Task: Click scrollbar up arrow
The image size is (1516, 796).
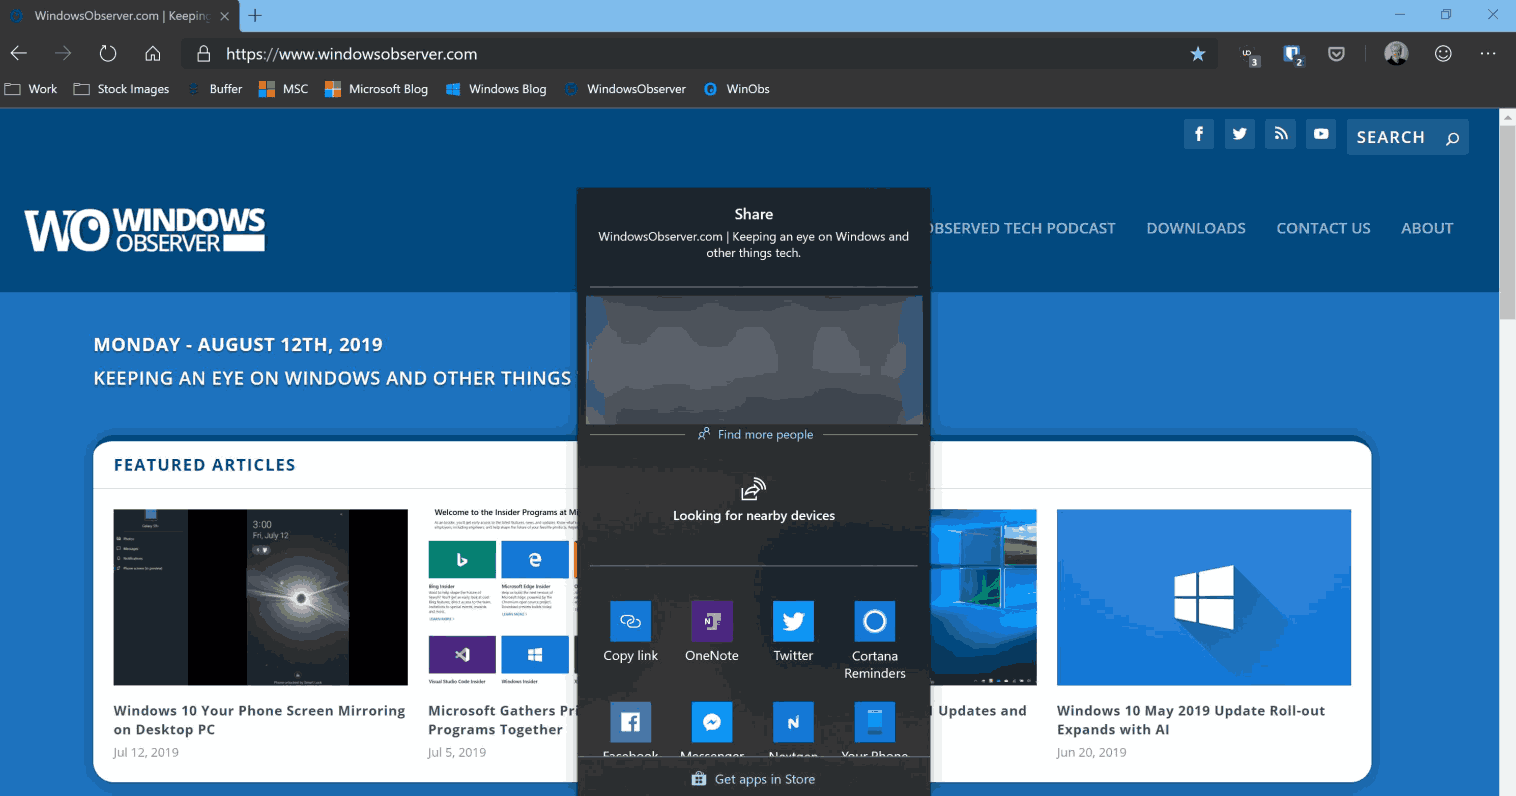Action: click(x=1508, y=117)
